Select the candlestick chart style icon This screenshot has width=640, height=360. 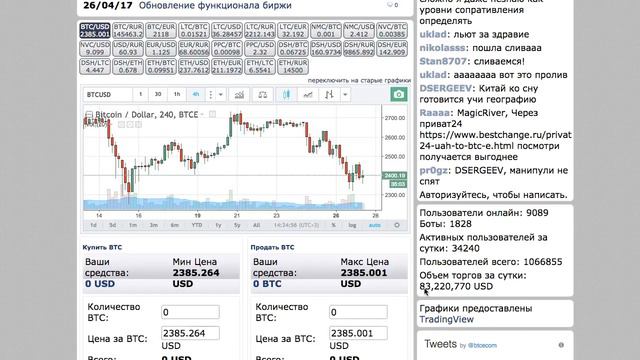click(x=286, y=95)
